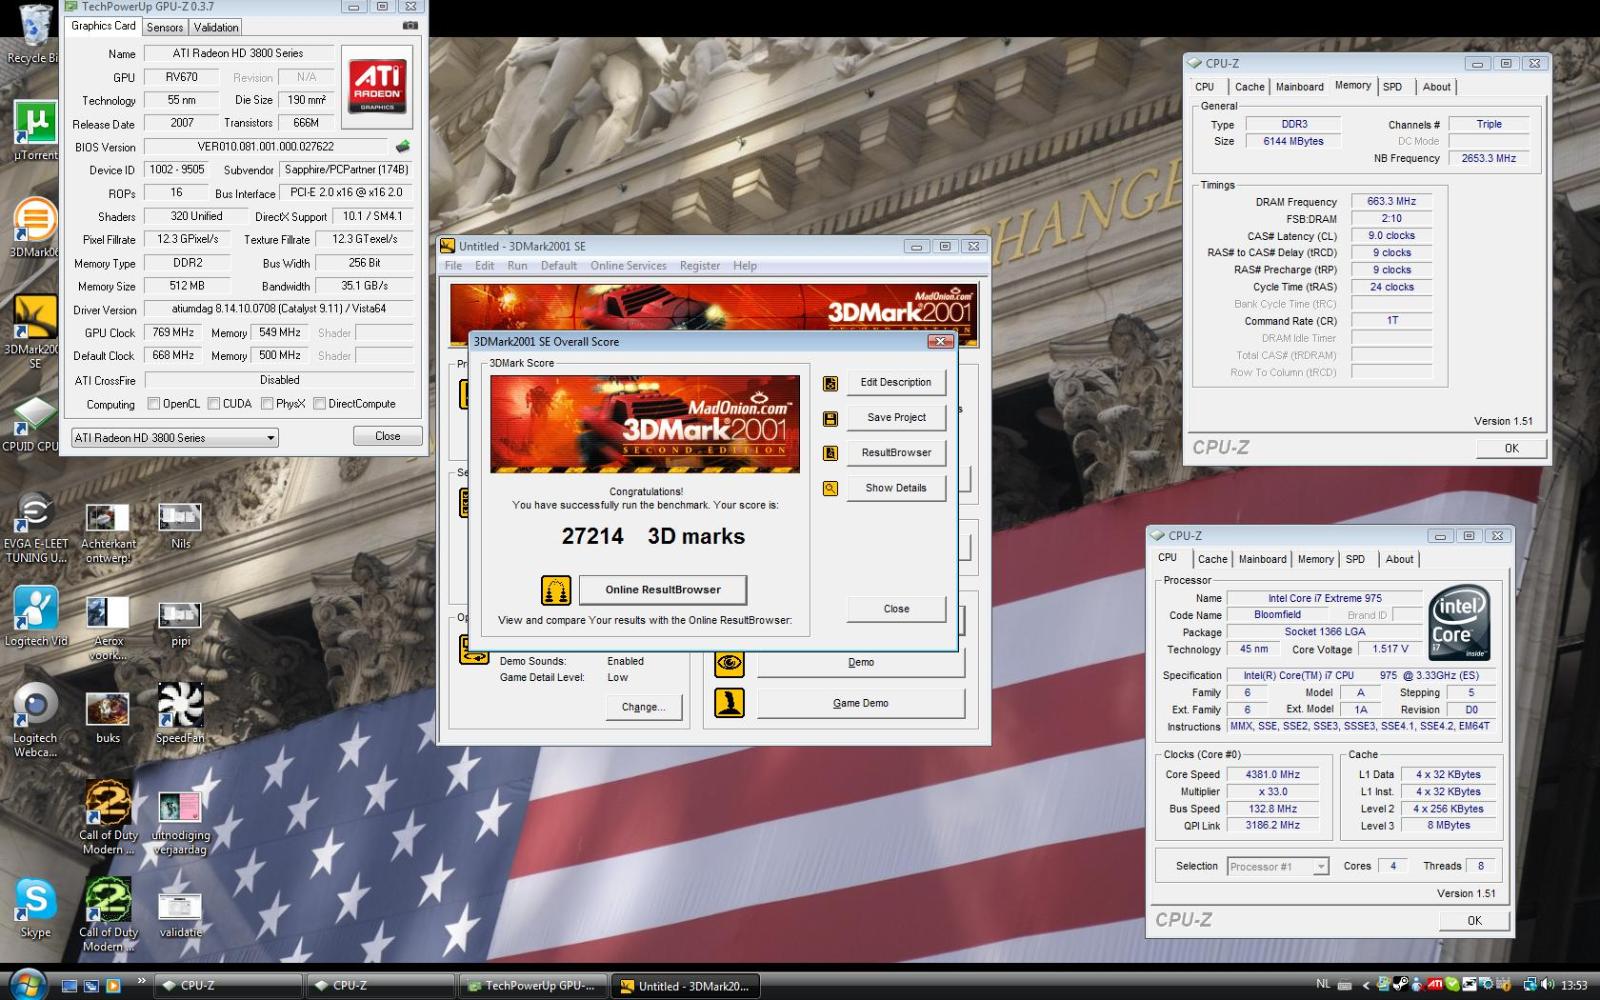Click the Game Demo button
Image resolution: width=1600 pixels, height=1000 pixels.
[861, 703]
